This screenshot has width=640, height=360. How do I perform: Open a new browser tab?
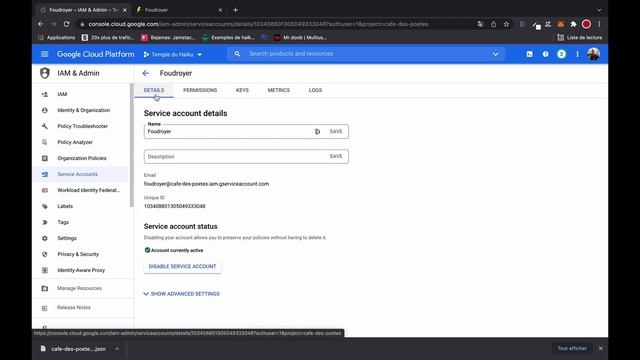click(x=236, y=10)
